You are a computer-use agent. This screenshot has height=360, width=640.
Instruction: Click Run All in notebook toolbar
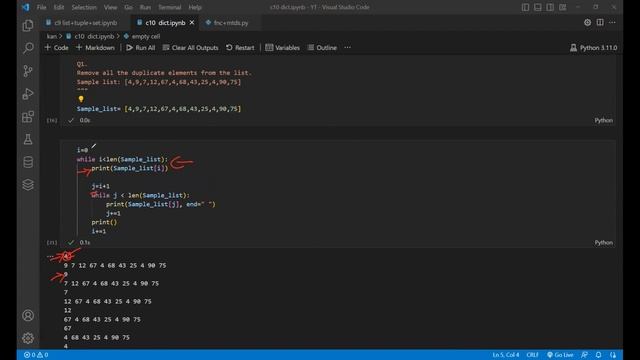[140, 48]
